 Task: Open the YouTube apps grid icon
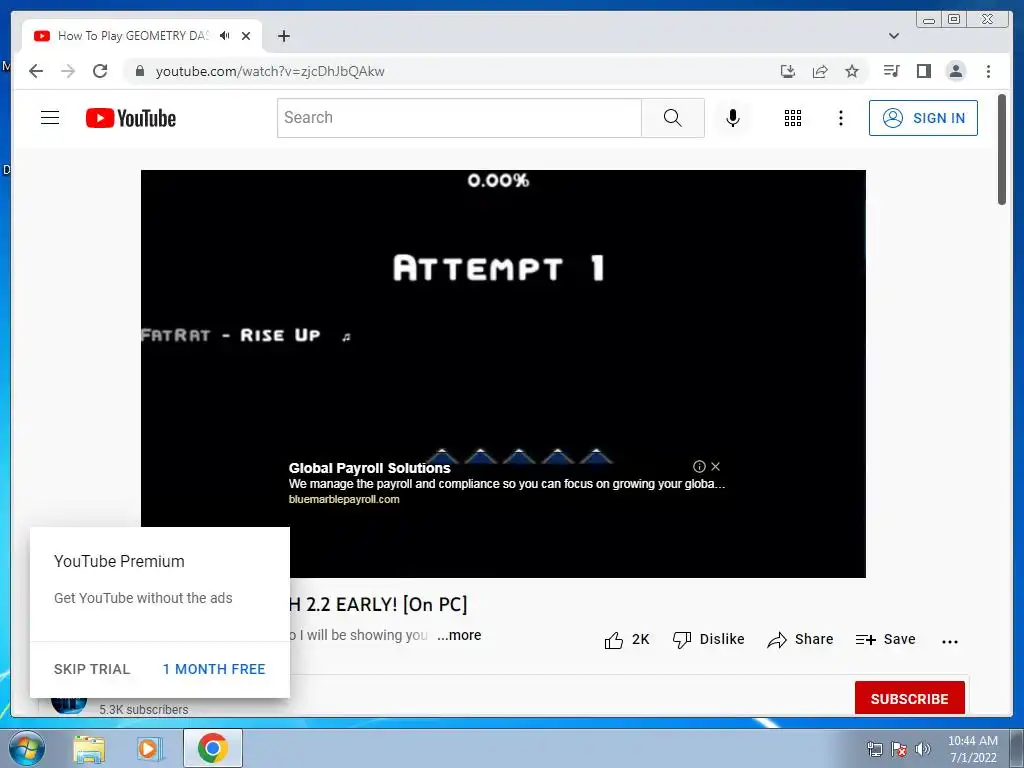pyautogui.click(x=793, y=118)
